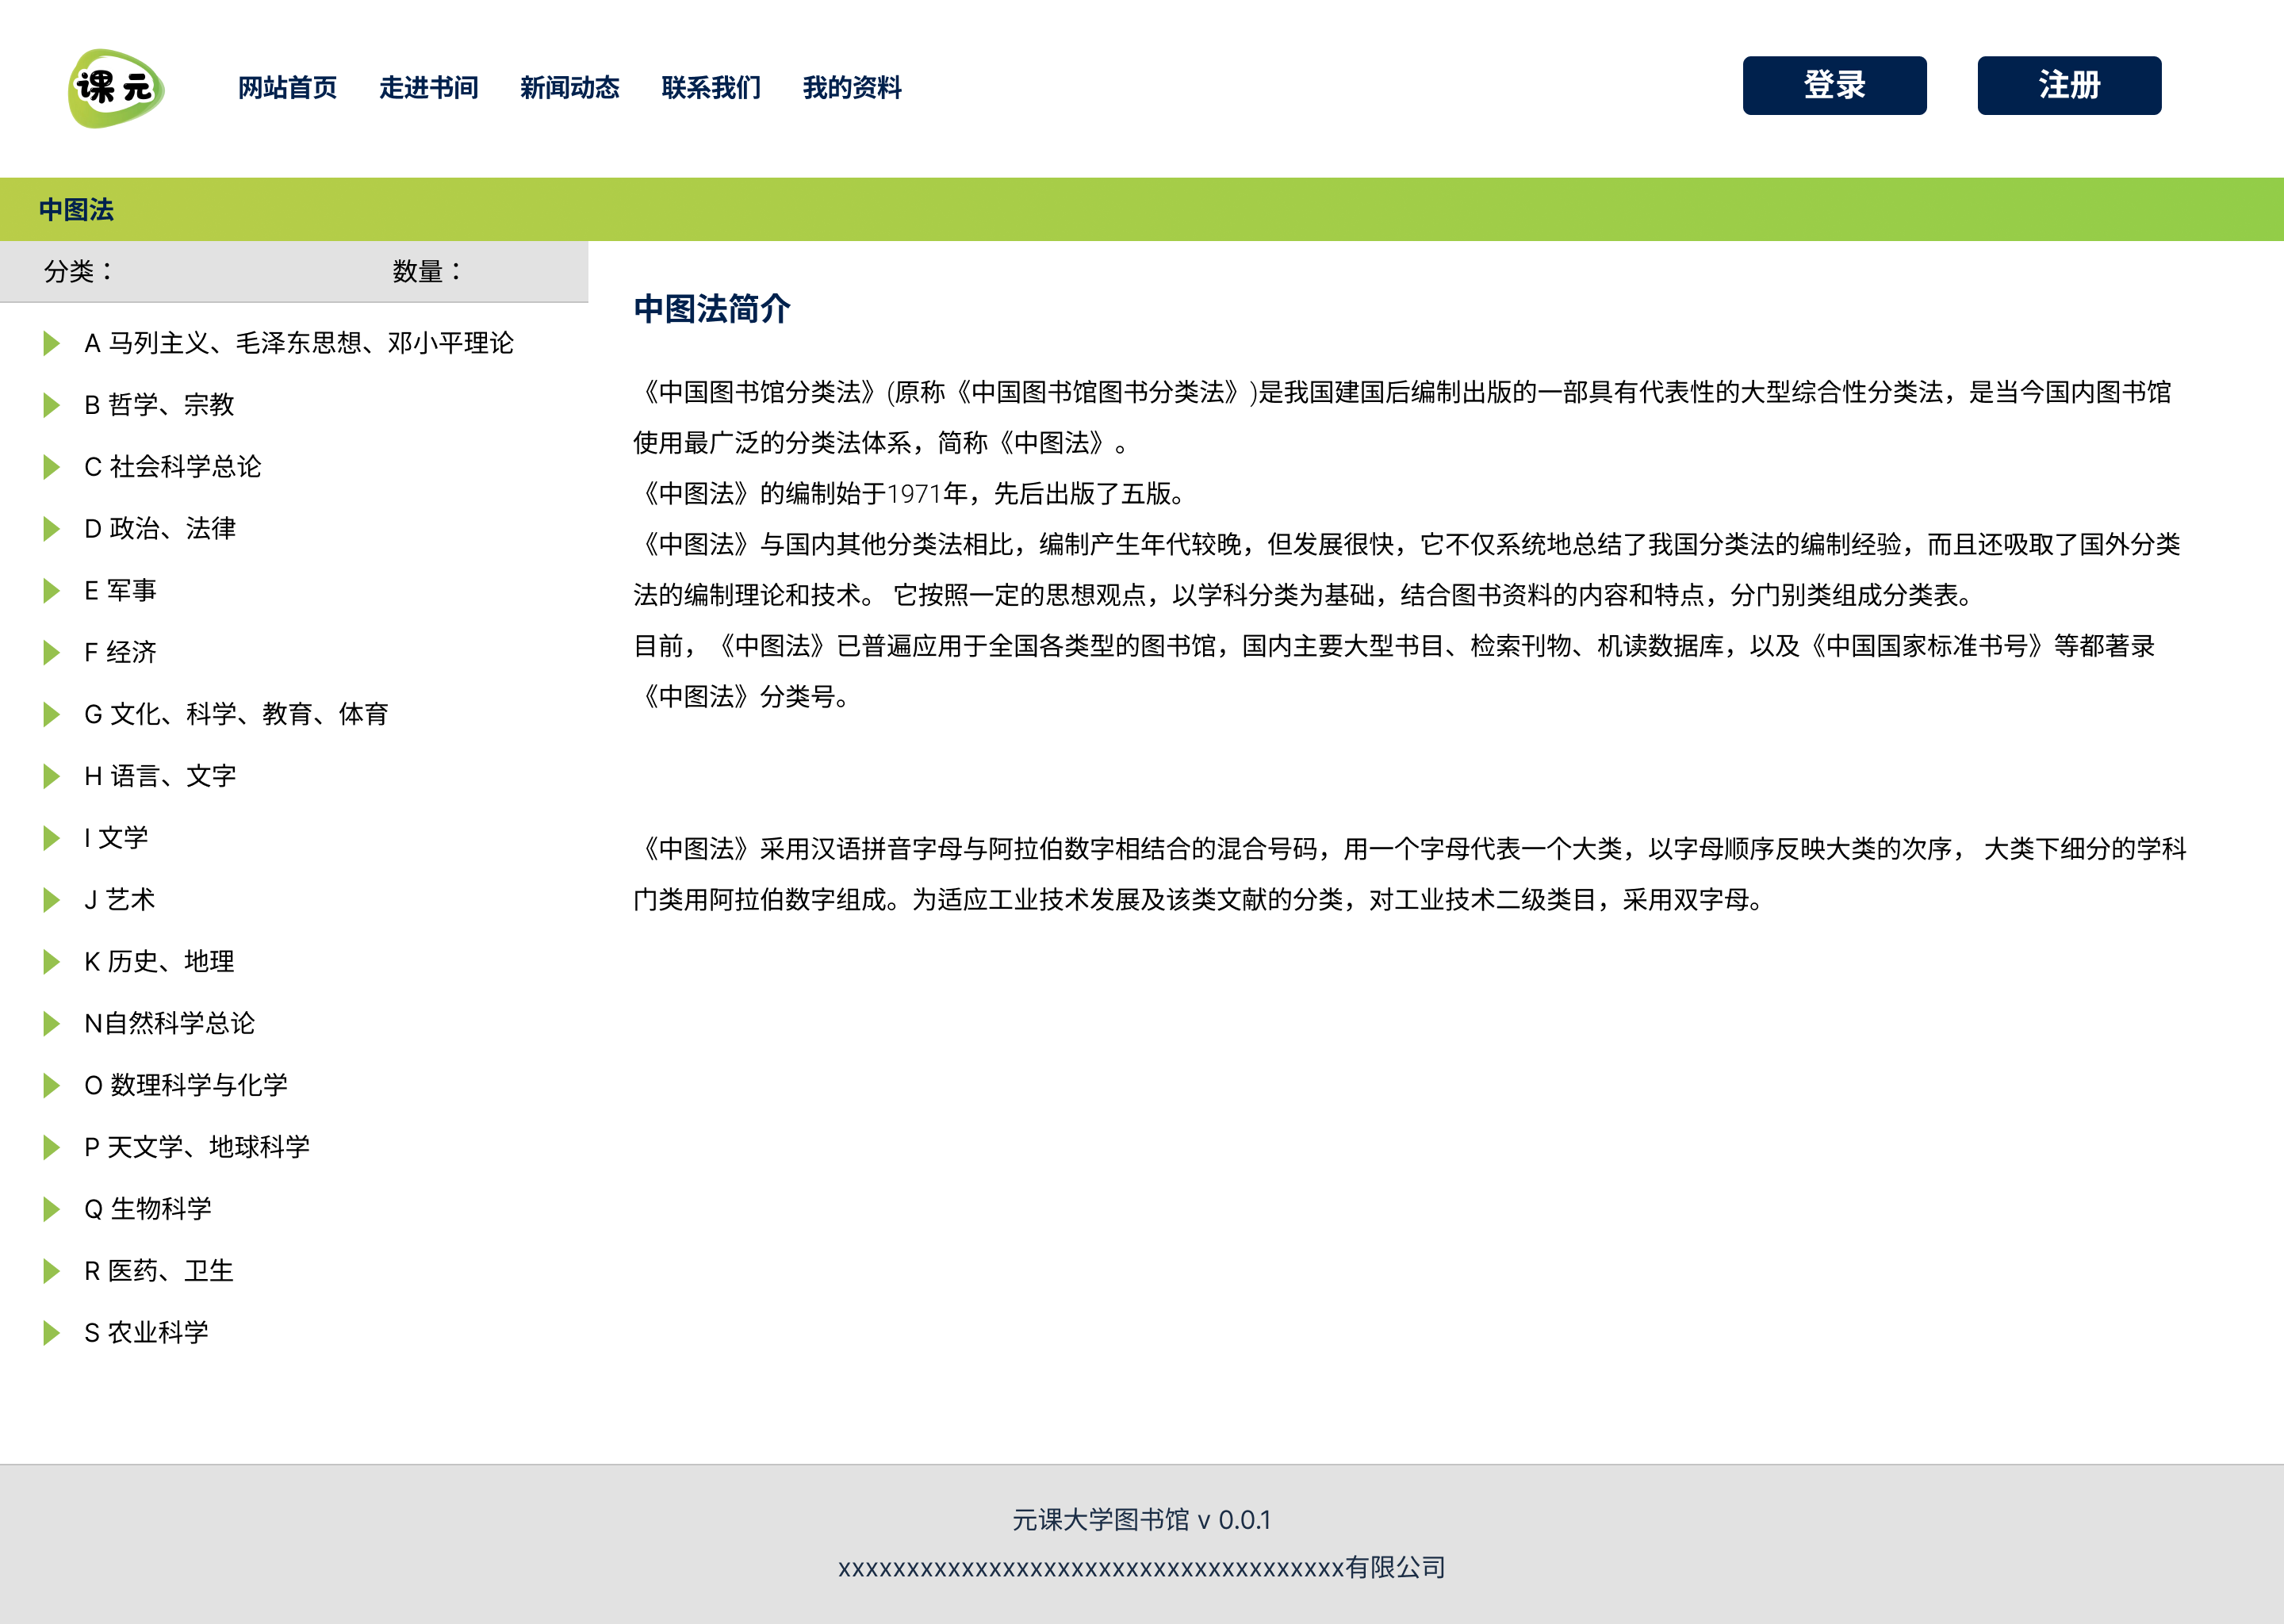This screenshot has height=1624, width=2284.
Task: Click arrow icon beside H 语言、文字
Action: point(51,776)
